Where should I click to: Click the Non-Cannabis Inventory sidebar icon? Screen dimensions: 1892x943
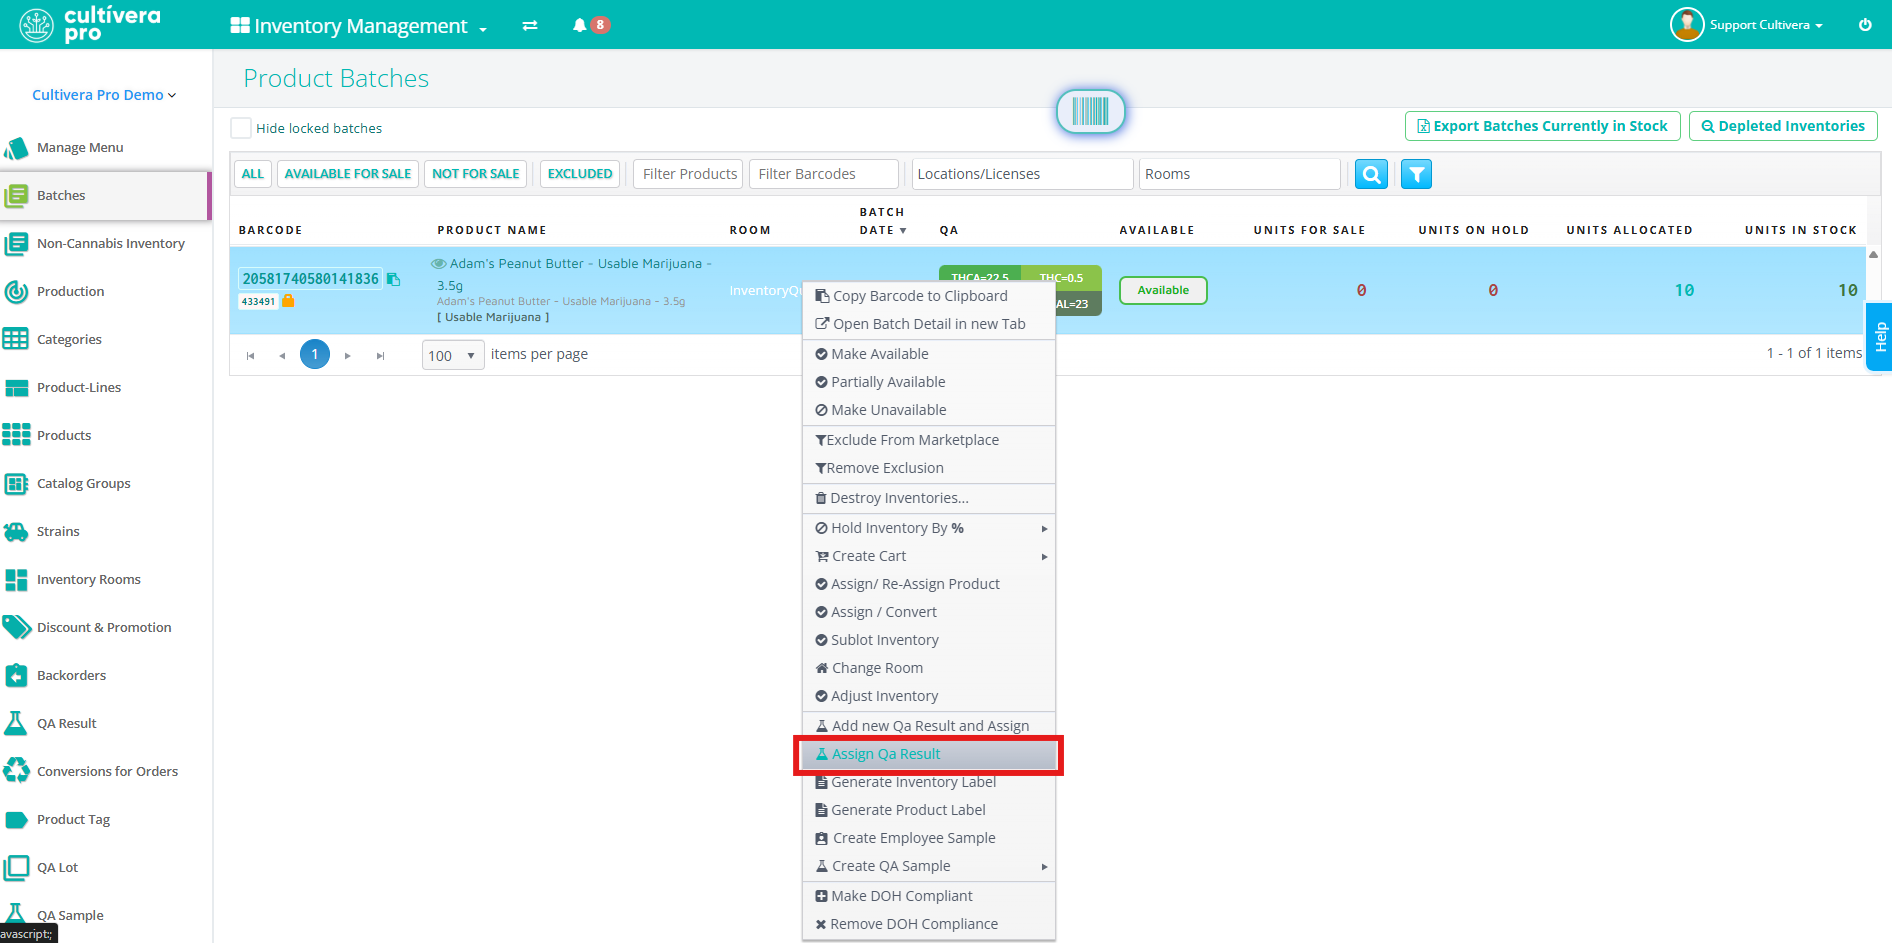[x=16, y=244]
